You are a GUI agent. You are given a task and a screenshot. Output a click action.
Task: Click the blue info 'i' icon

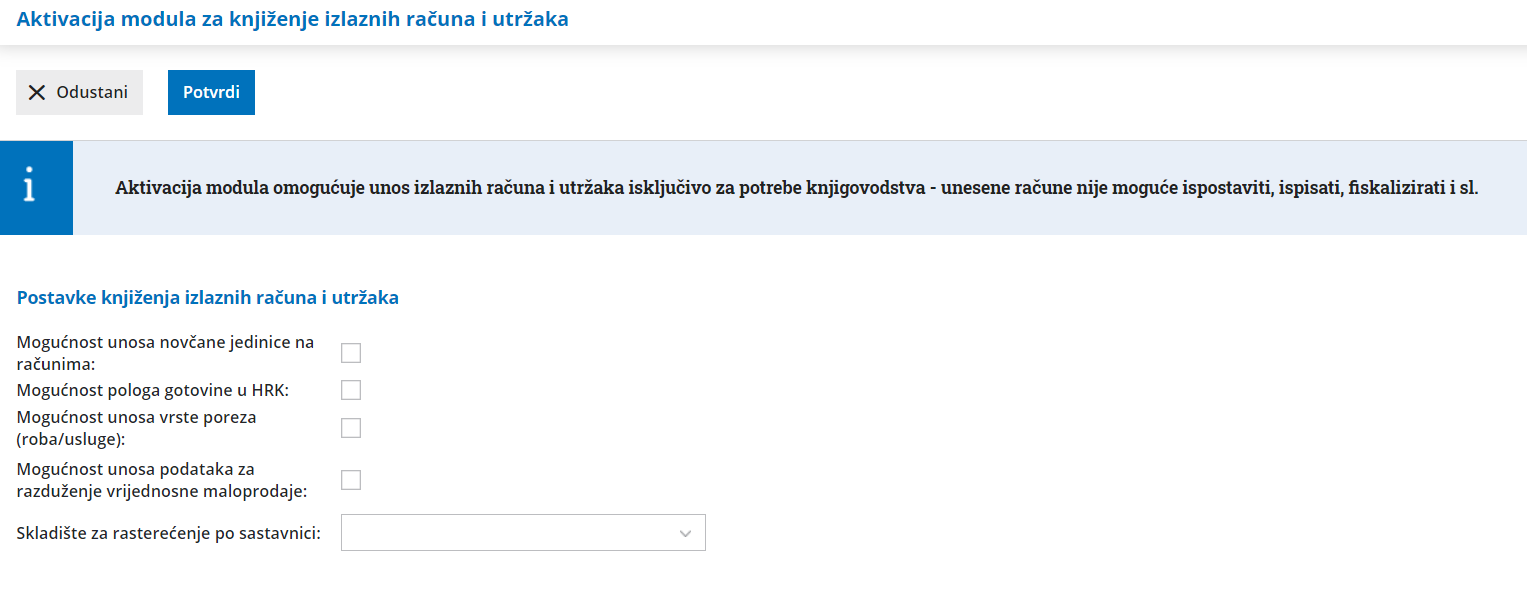click(36, 188)
